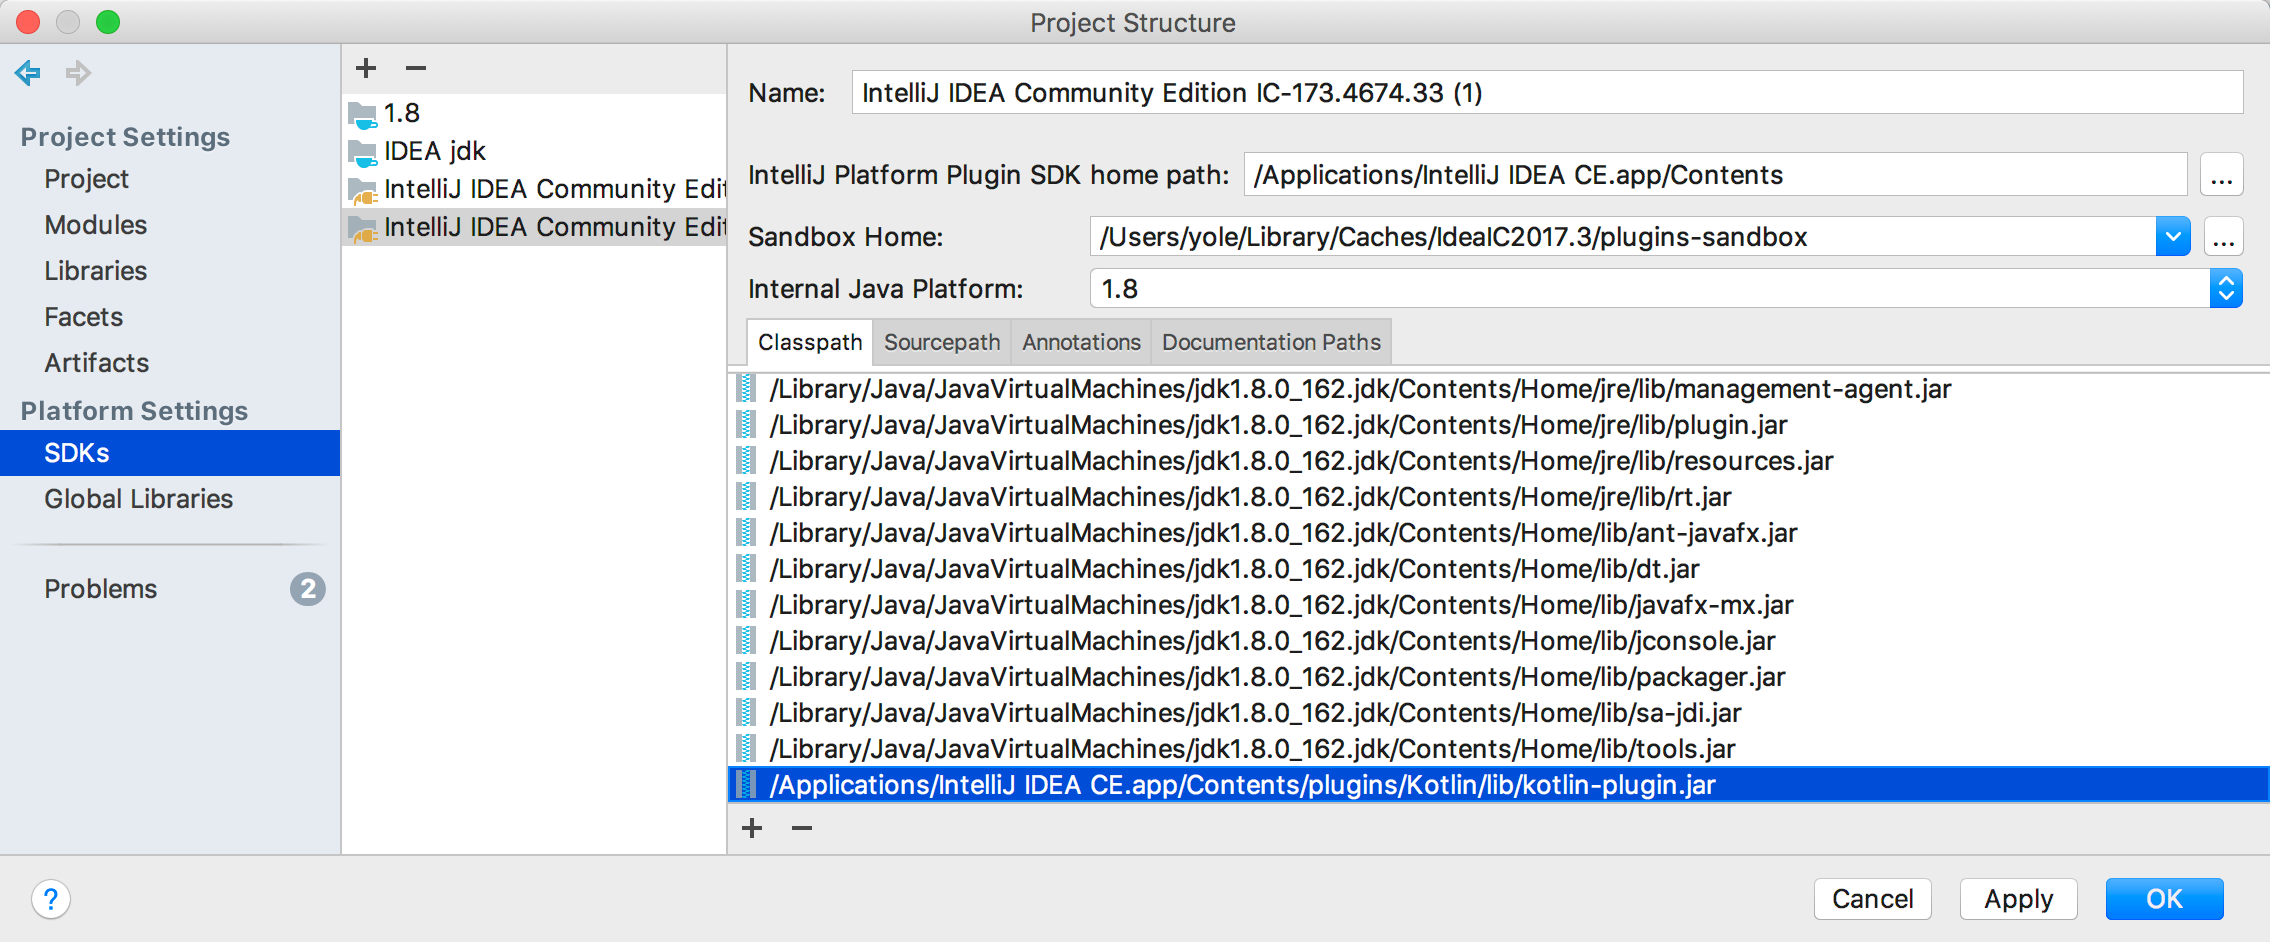Remove the selected SDK with the minus icon

[416, 68]
